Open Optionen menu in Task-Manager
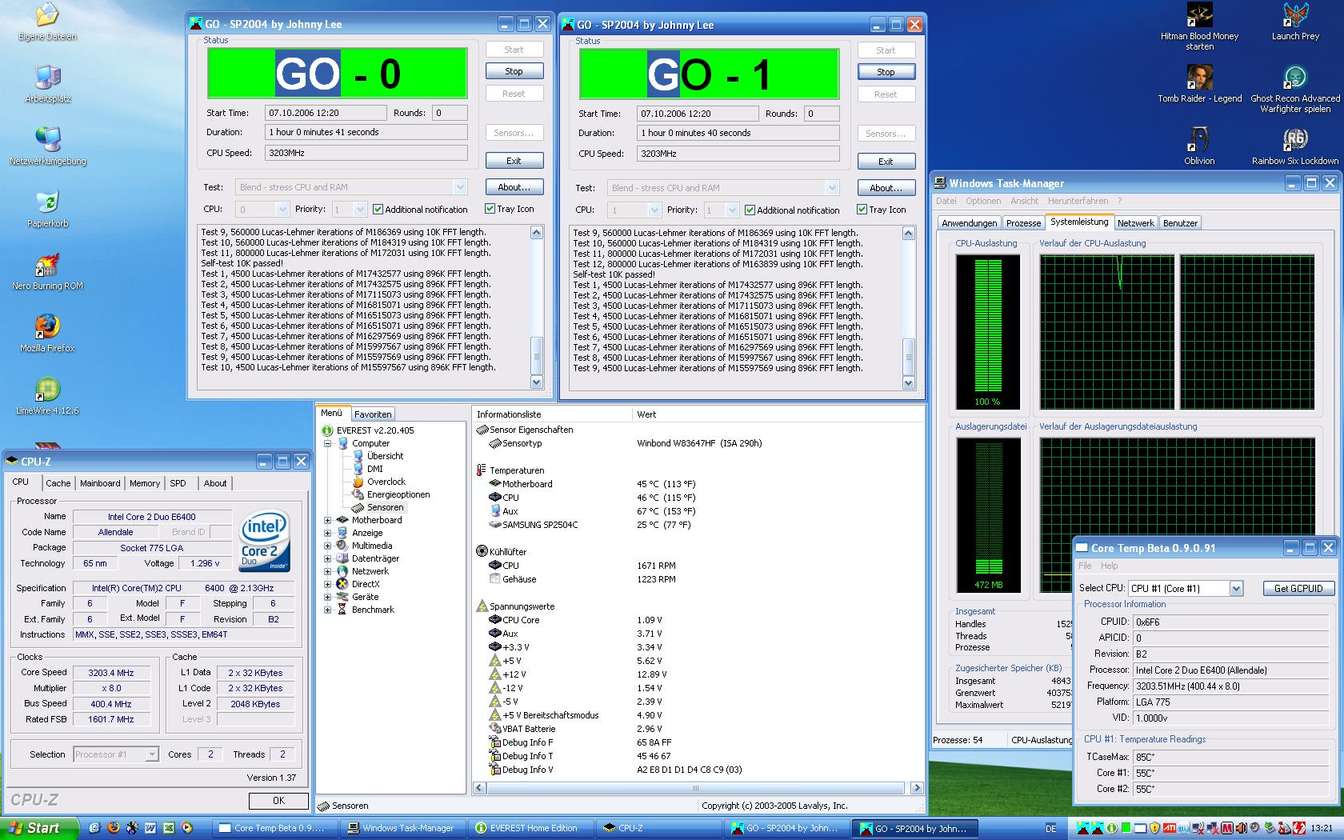Image resolution: width=1344 pixels, height=840 pixels. [983, 201]
